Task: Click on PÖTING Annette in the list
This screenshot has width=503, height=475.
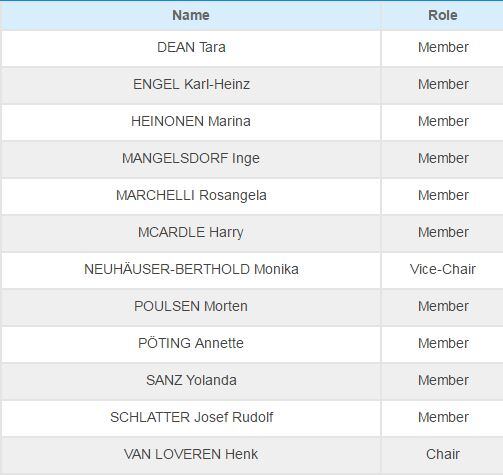Action: tap(191, 343)
